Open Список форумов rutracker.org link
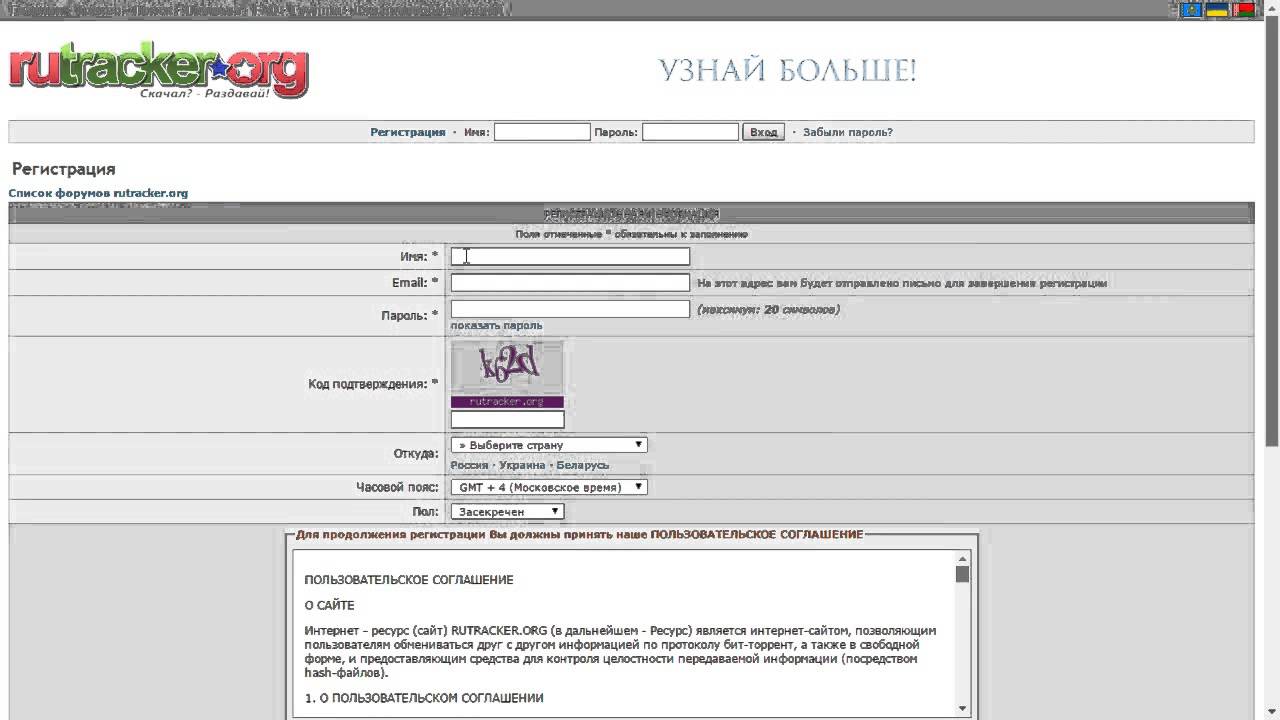This screenshot has height=720, width=1280. 98,193
